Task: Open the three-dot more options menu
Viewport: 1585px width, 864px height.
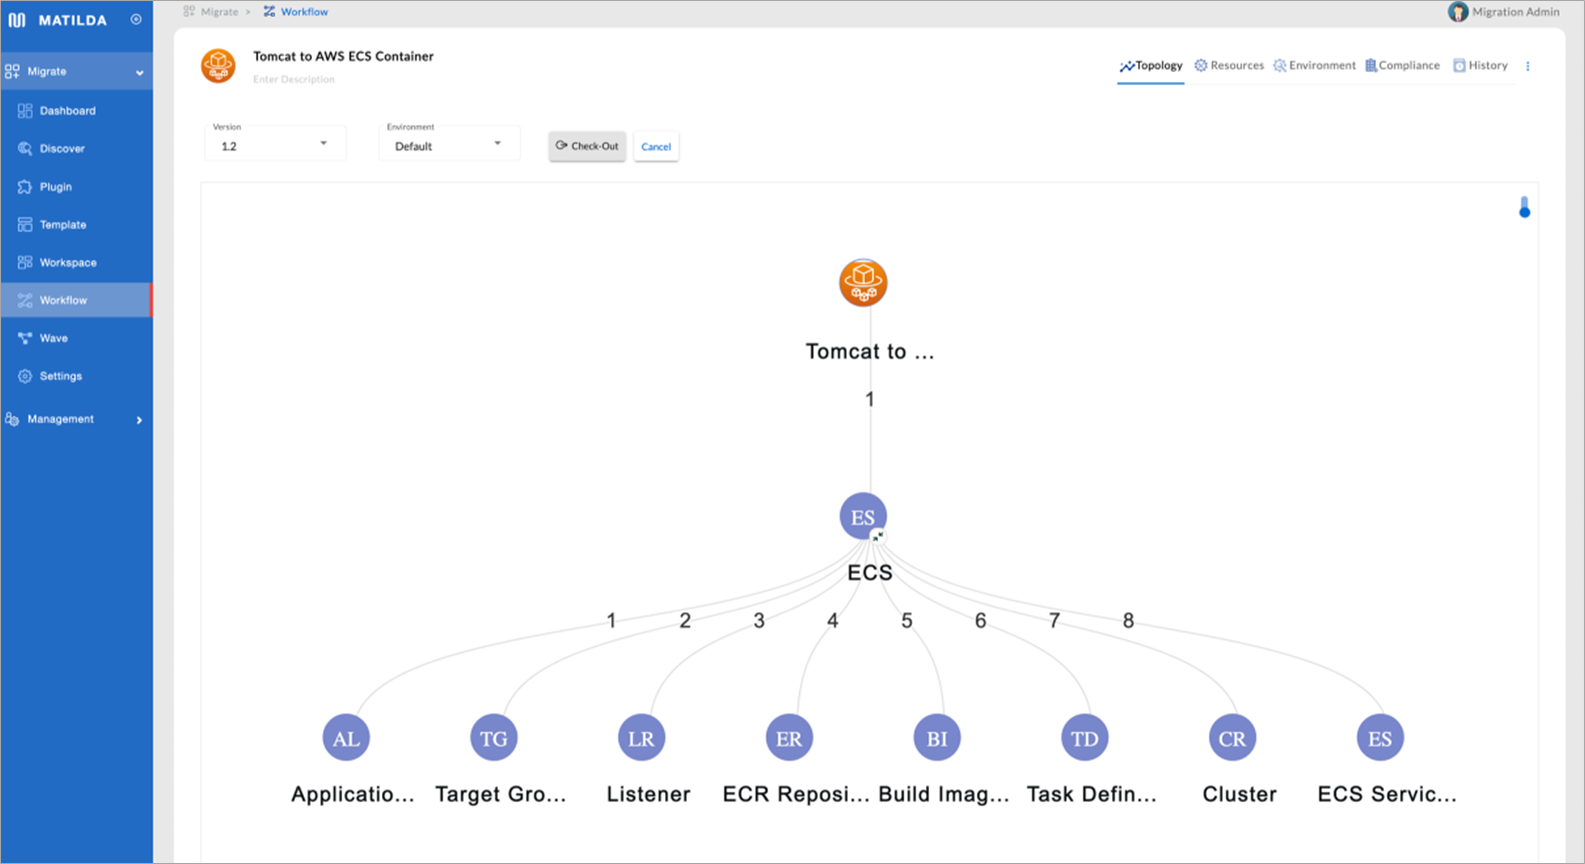Action: (1527, 66)
